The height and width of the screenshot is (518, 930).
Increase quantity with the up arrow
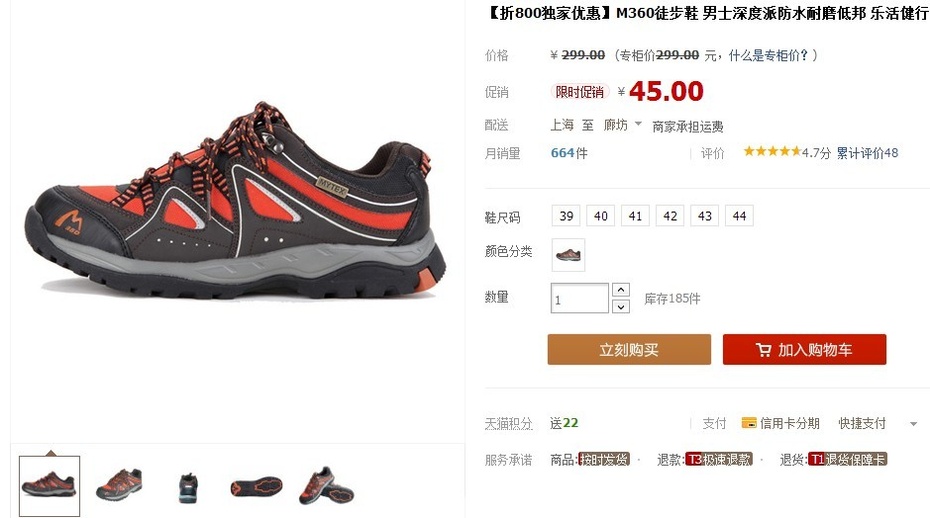click(x=620, y=290)
